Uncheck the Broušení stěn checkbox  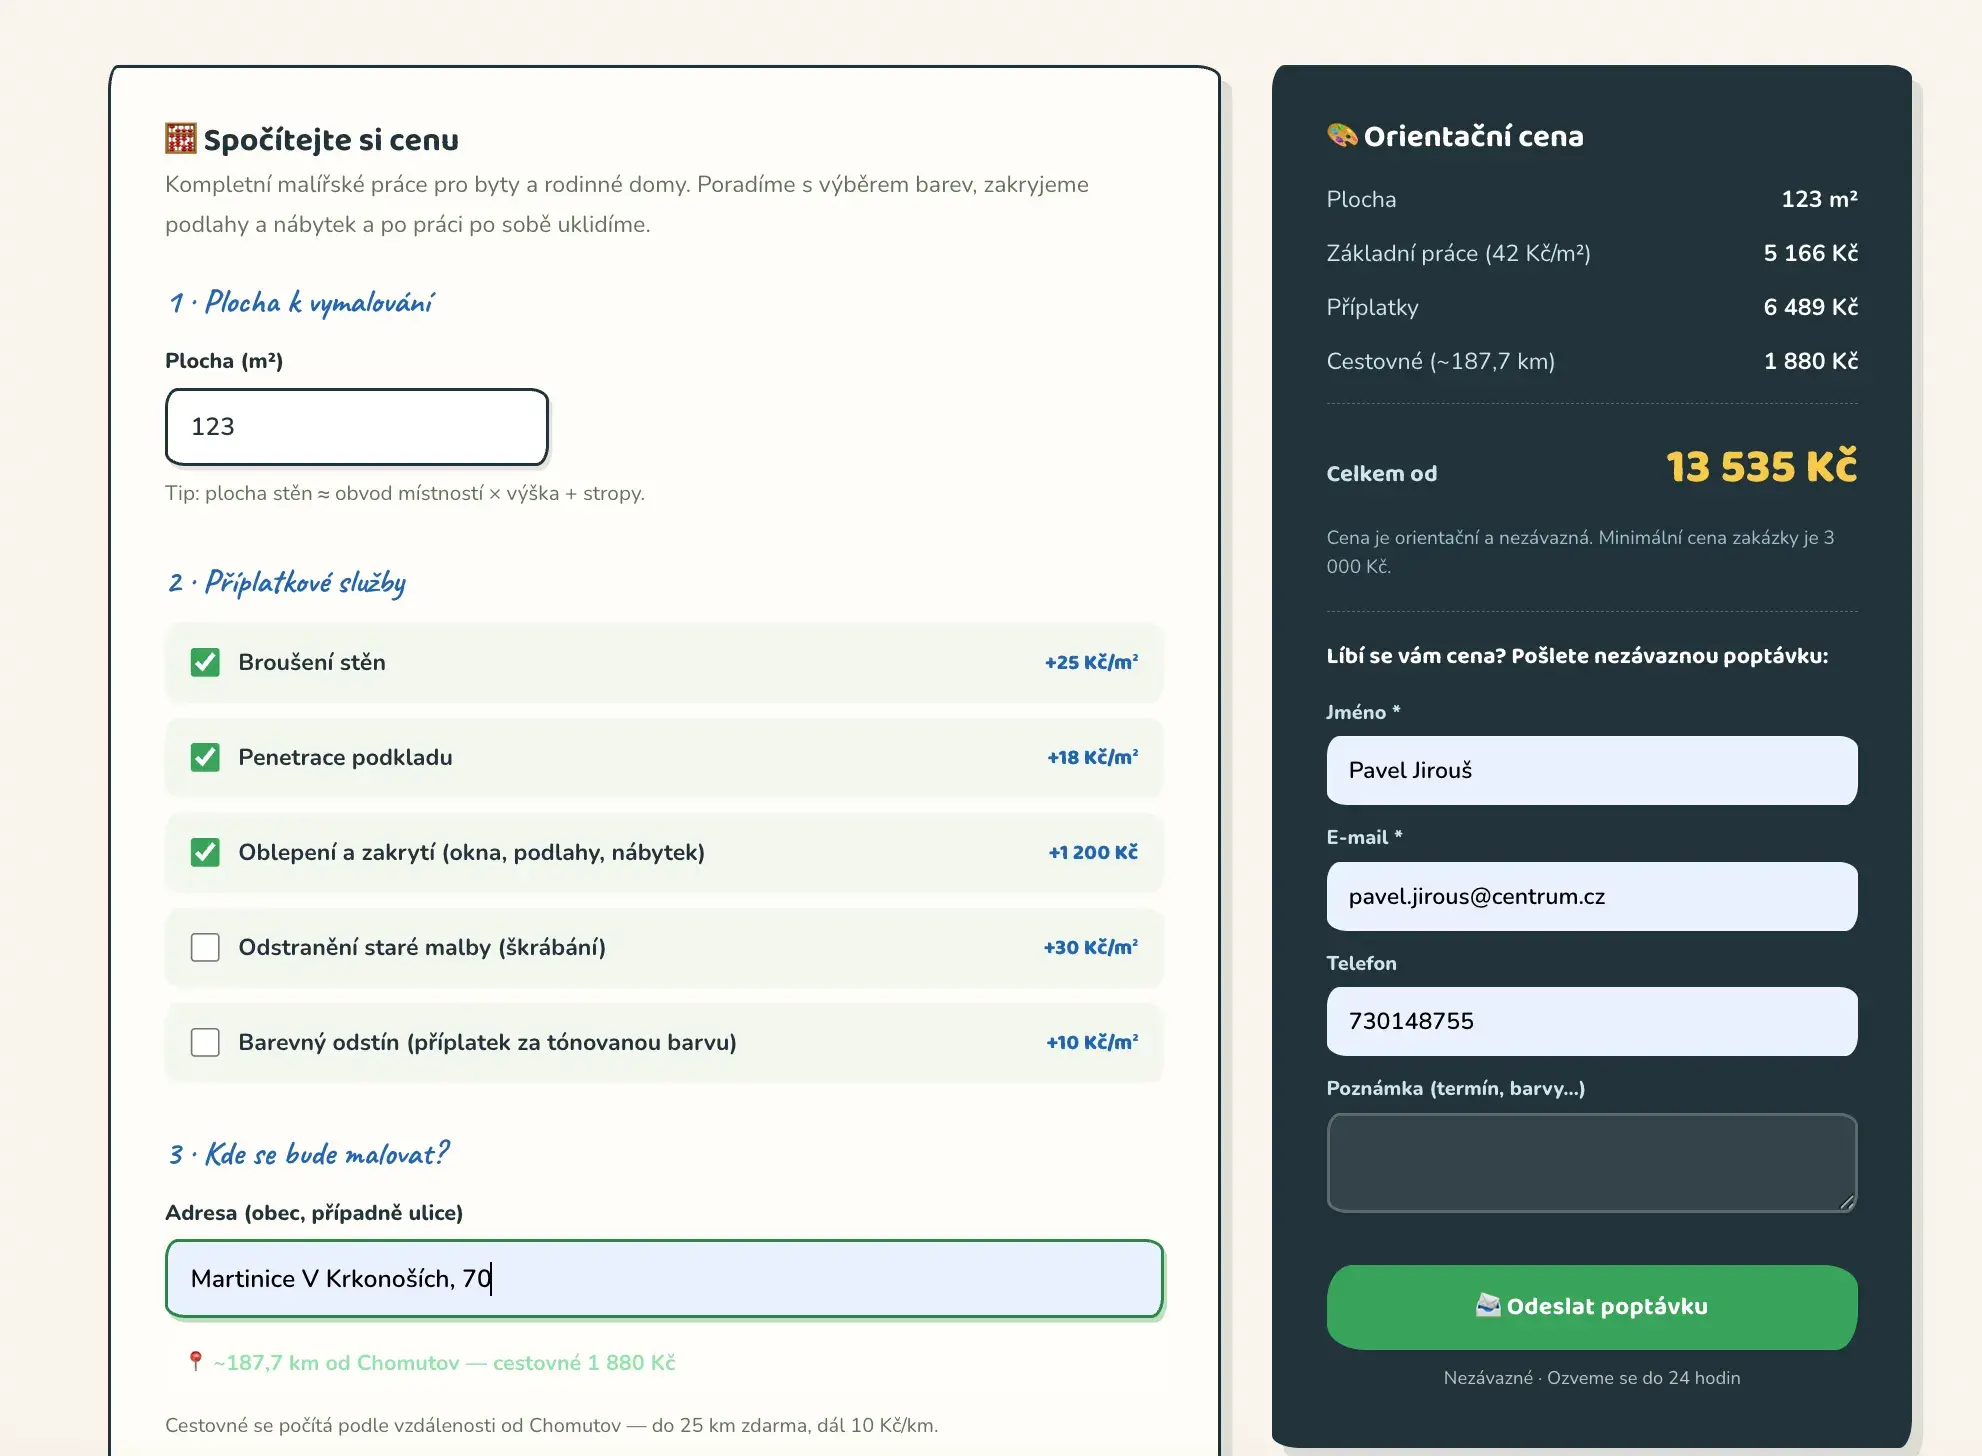tap(205, 662)
